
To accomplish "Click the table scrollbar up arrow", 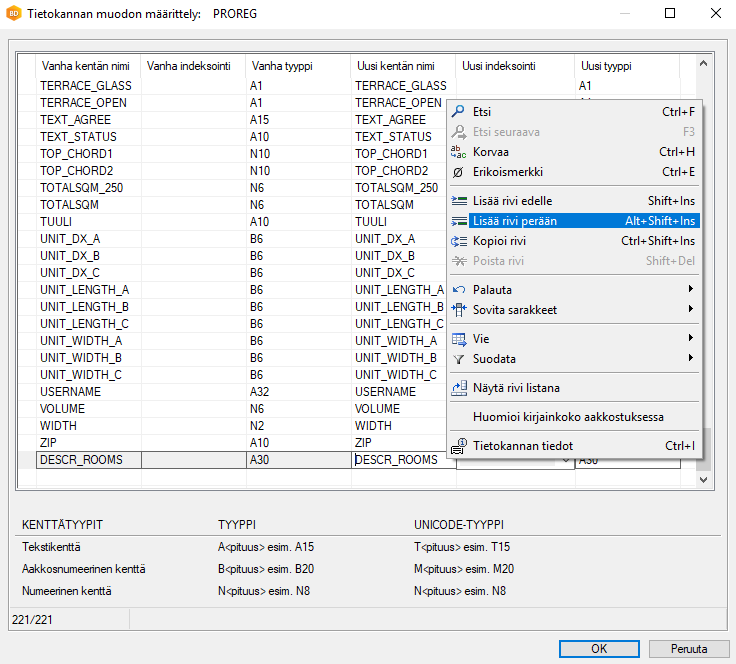I will coord(703,64).
